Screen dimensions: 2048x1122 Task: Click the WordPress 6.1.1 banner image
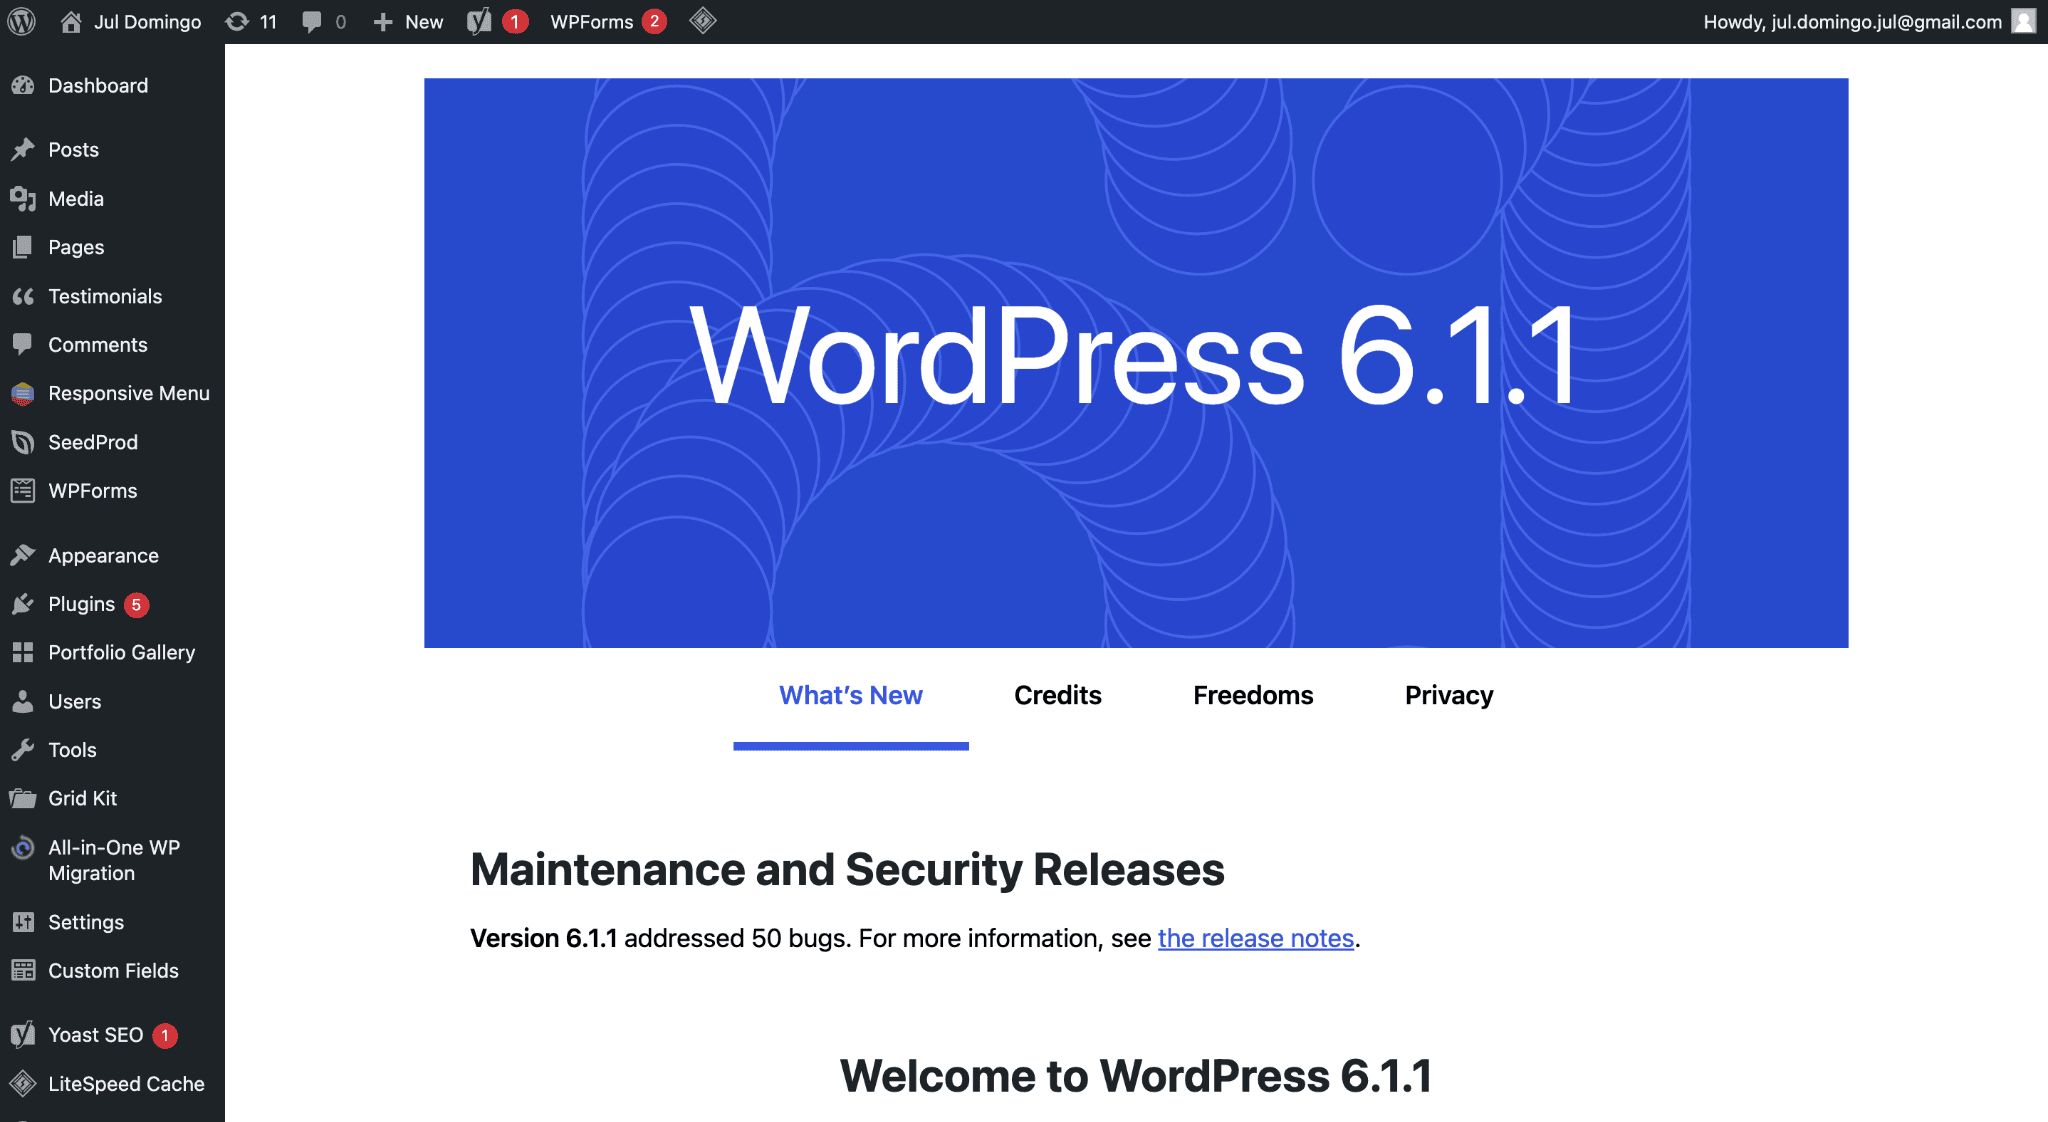tap(1136, 363)
